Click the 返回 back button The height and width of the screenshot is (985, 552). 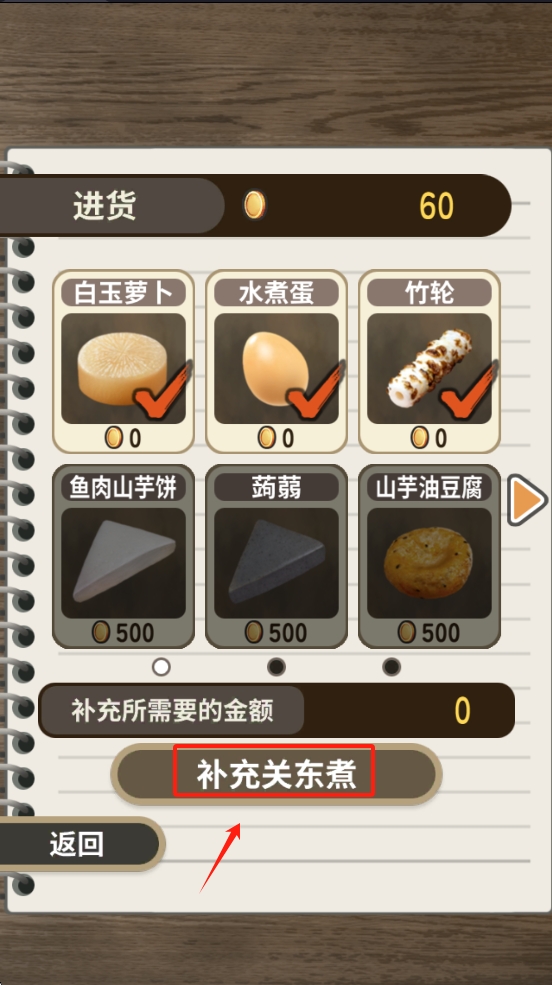point(77,845)
